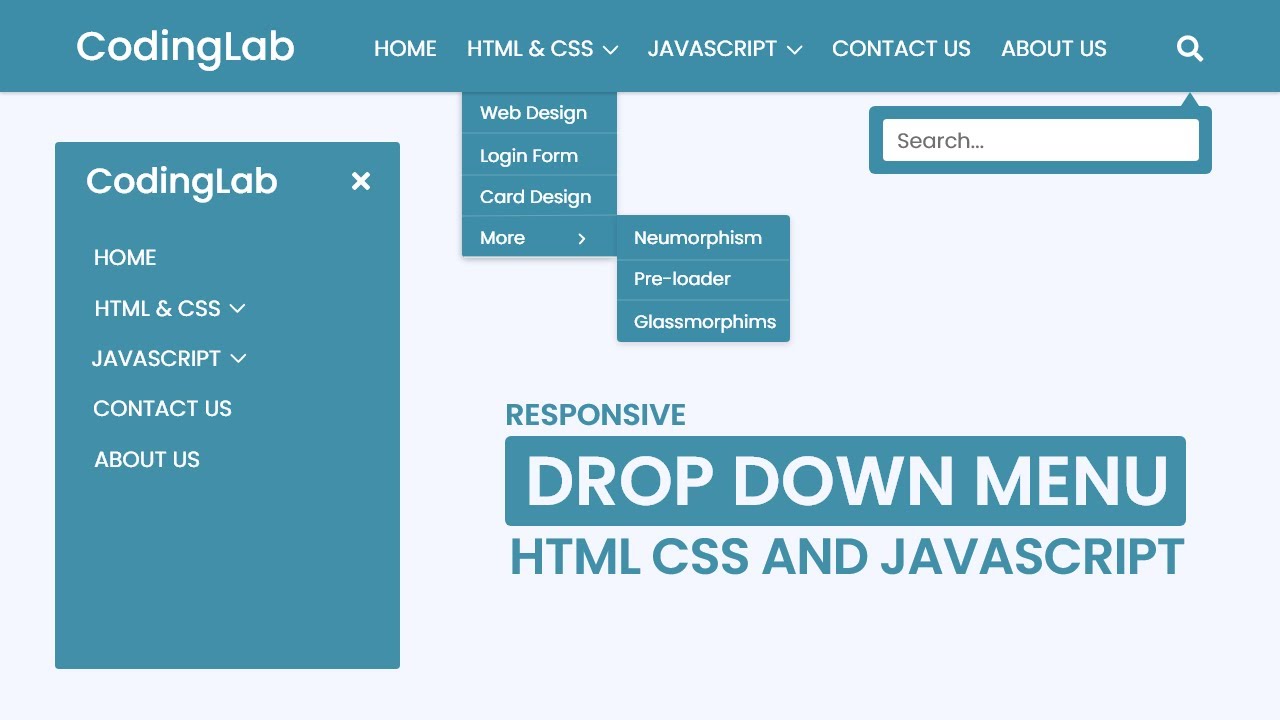This screenshot has width=1280, height=720.
Task: Expand JAVASCRIPT chevron in sidebar
Action: coord(238,358)
